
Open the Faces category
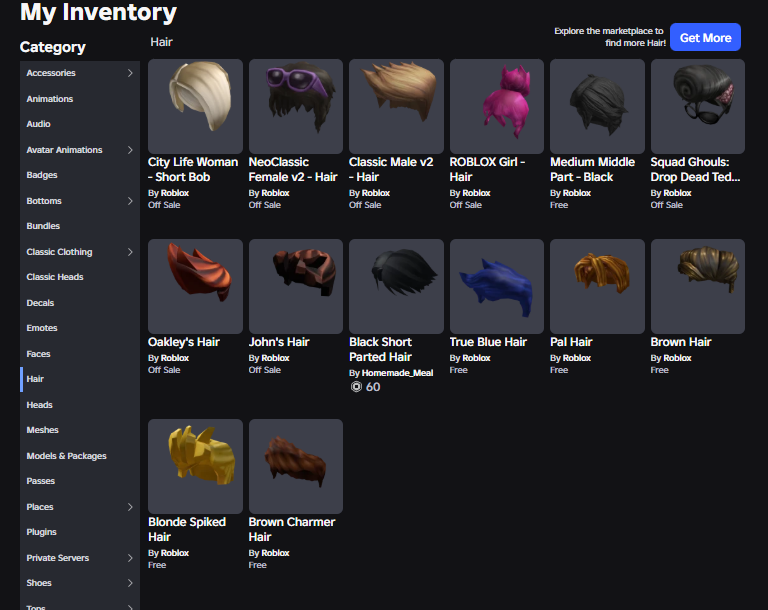(x=38, y=354)
